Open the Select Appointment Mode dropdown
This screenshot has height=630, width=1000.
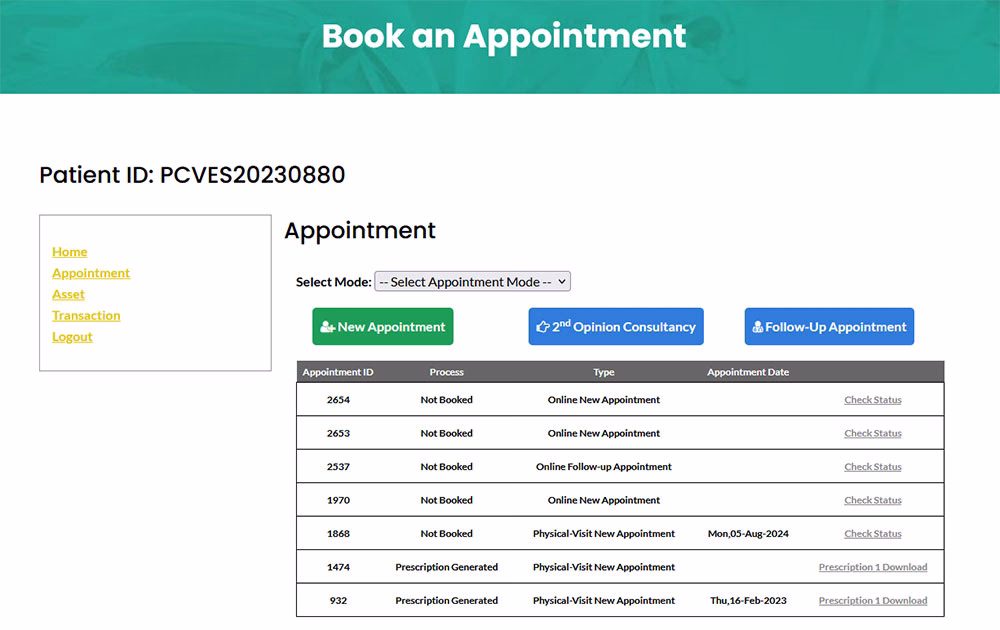[471, 281]
